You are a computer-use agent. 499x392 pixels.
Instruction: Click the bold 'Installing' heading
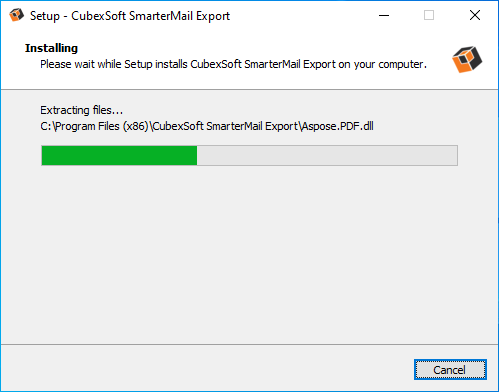pyautogui.click(x=51, y=48)
